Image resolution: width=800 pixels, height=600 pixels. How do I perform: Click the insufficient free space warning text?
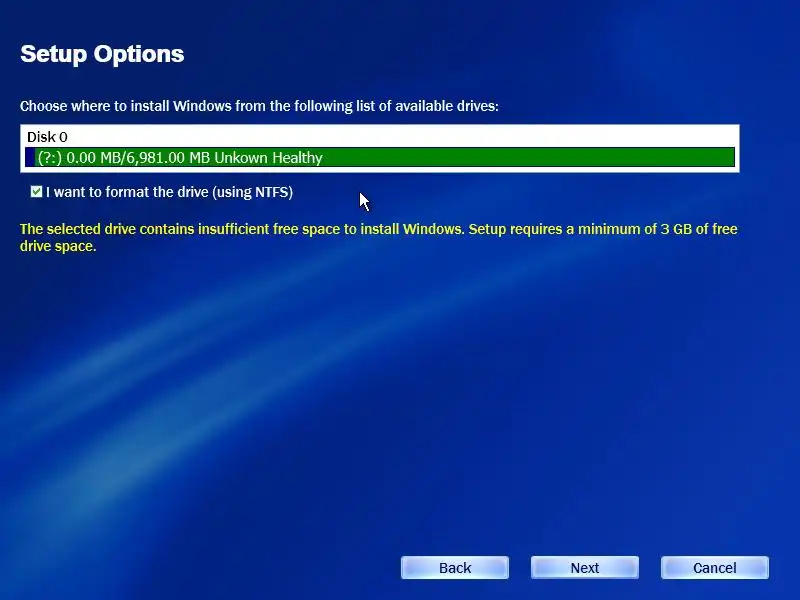(x=379, y=237)
